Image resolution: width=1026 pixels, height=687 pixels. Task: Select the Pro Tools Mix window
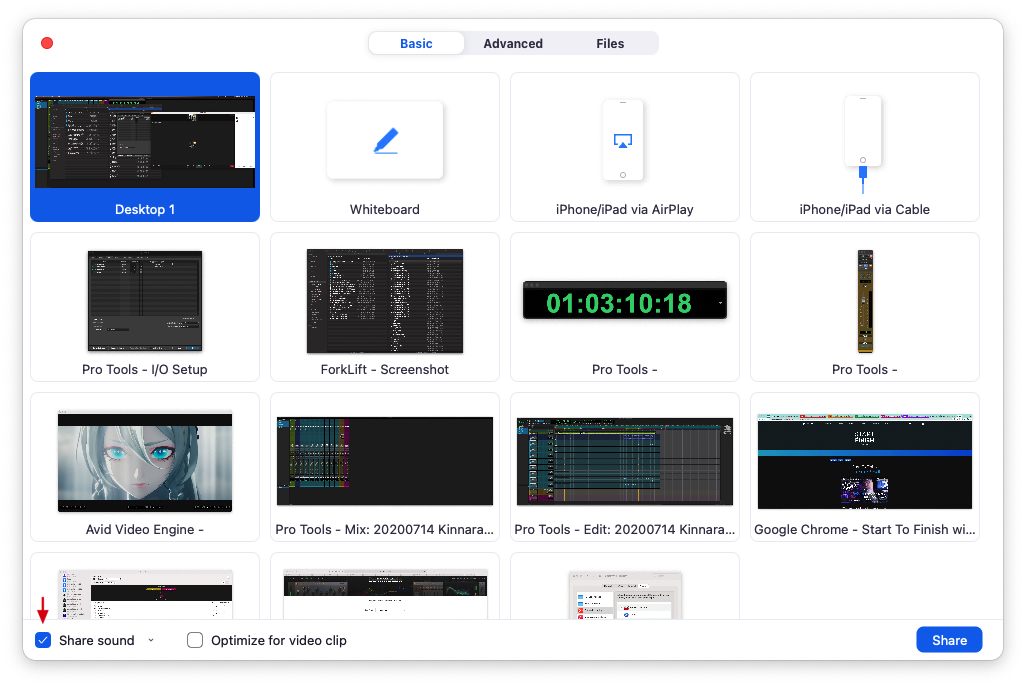385,461
